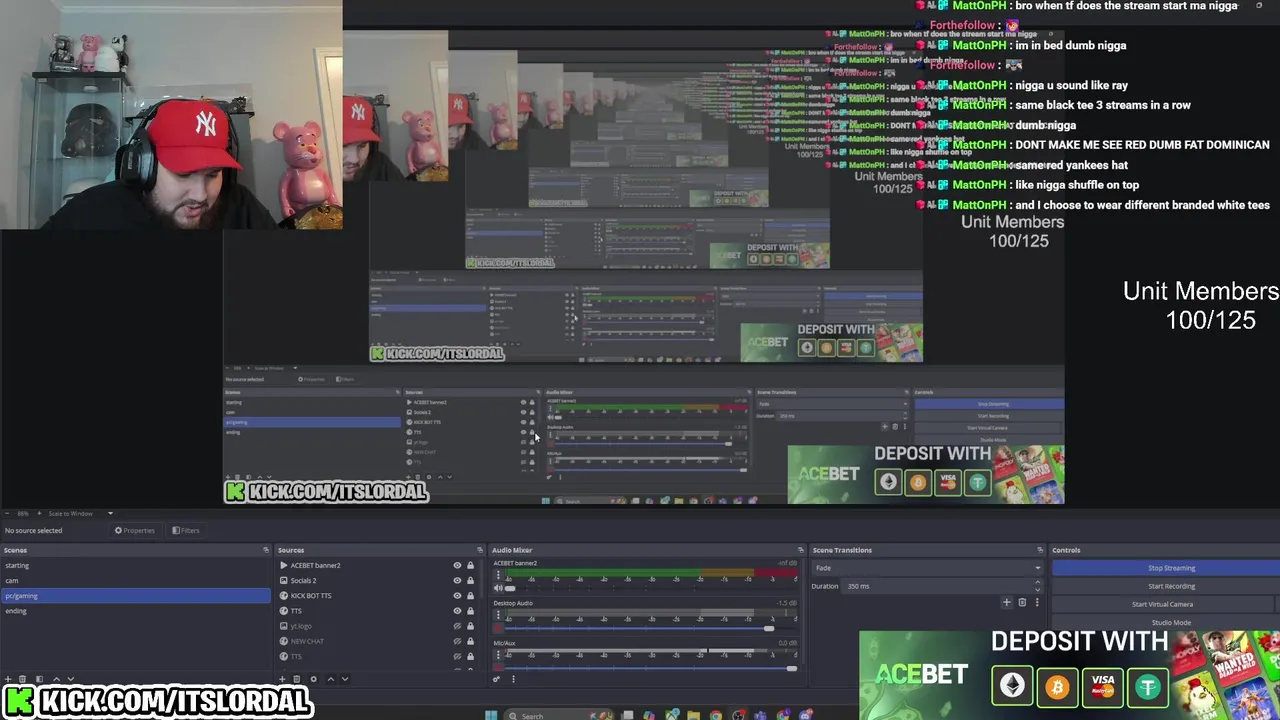1280x720 pixels.
Task: Click the ACEBET banner2 volume slider handle
Action: point(510,588)
